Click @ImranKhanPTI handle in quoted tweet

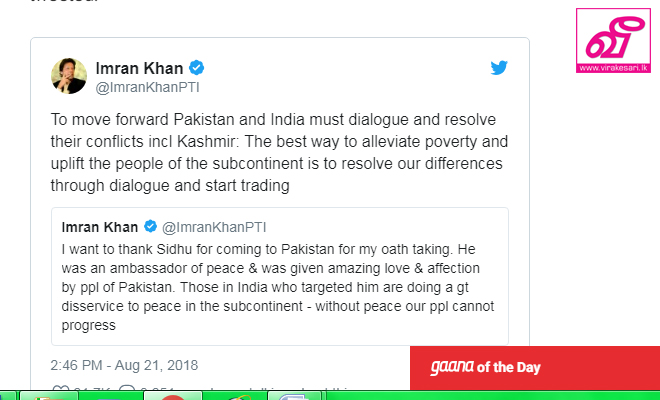click(x=214, y=227)
